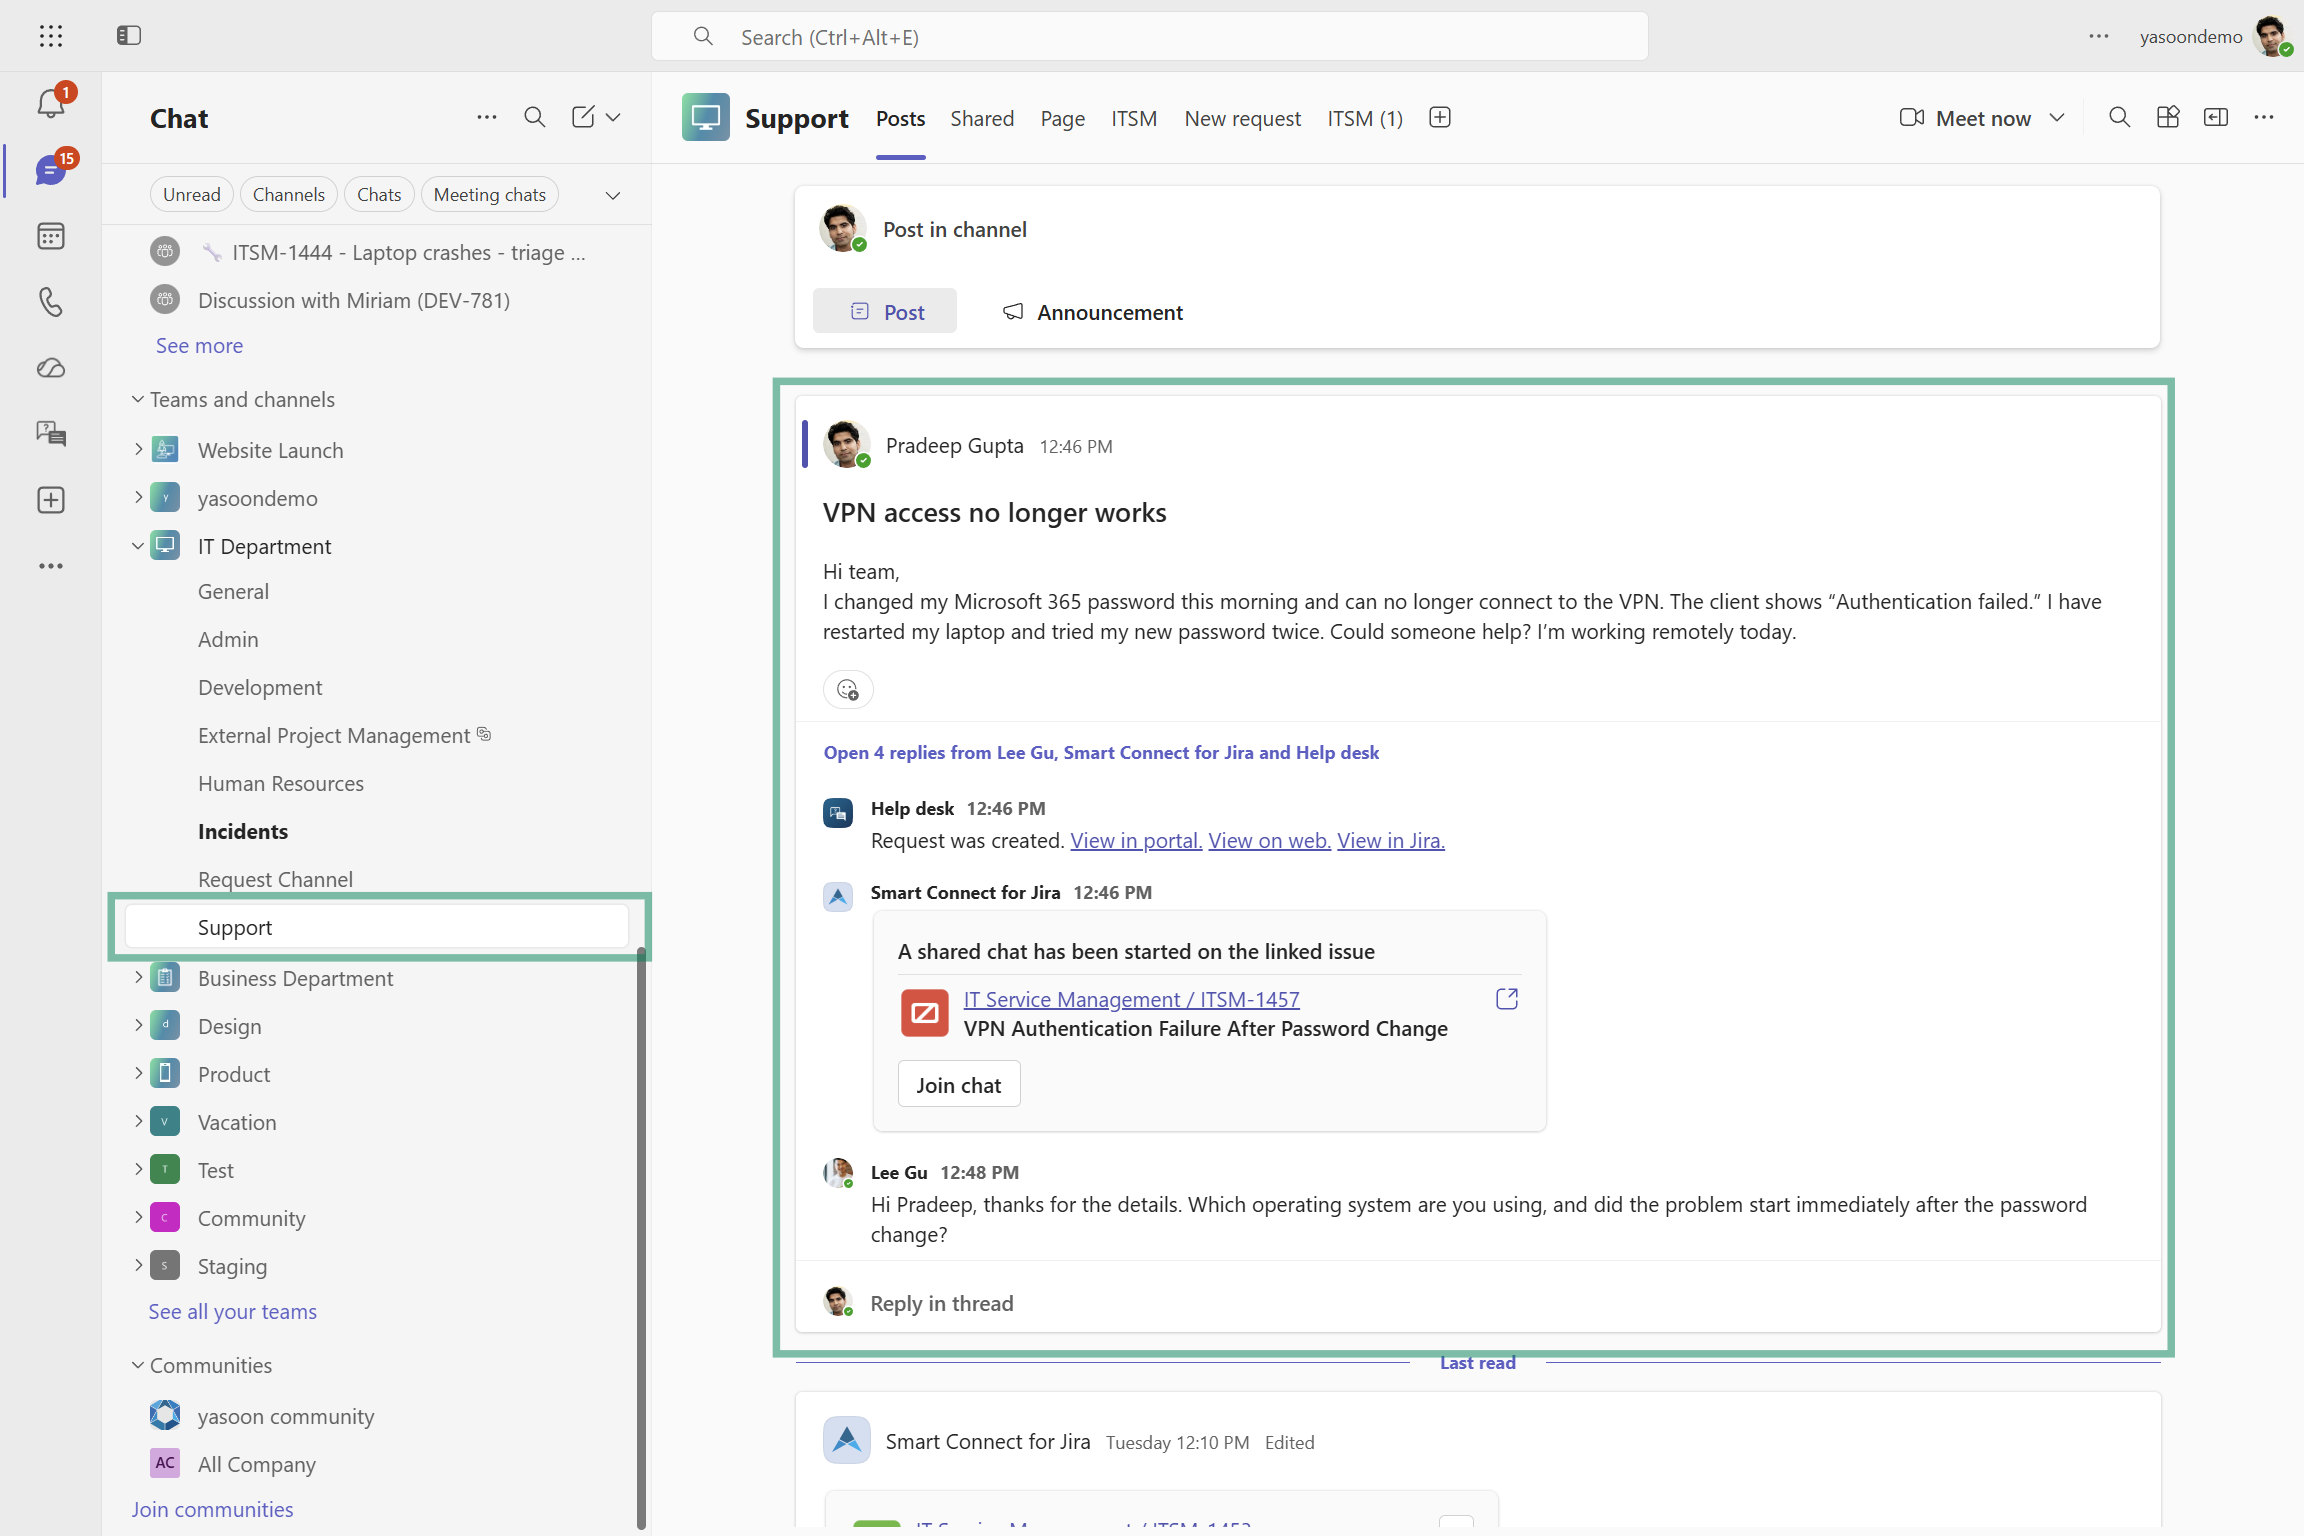Select the Post type option
This screenshot has height=1536, width=2304.
[885, 311]
